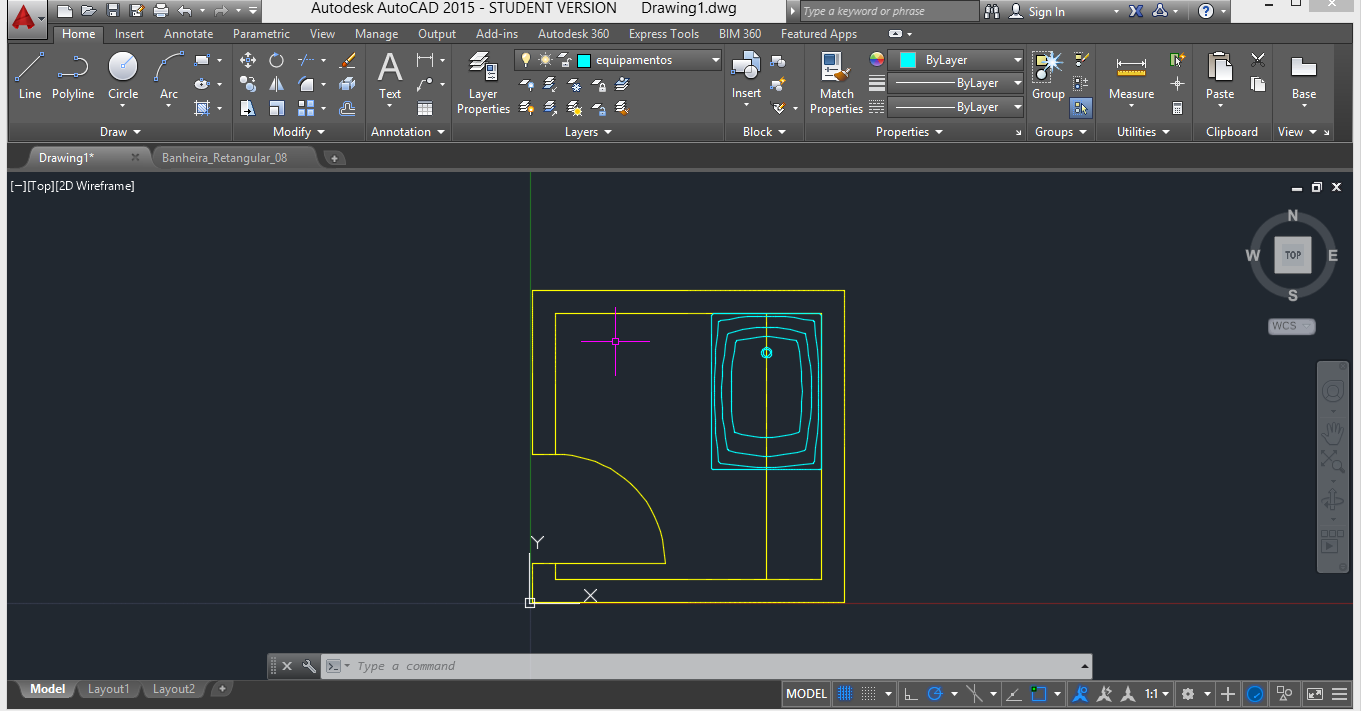1361x711 pixels.
Task: Expand the Layers panel
Action: tap(588, 132)
